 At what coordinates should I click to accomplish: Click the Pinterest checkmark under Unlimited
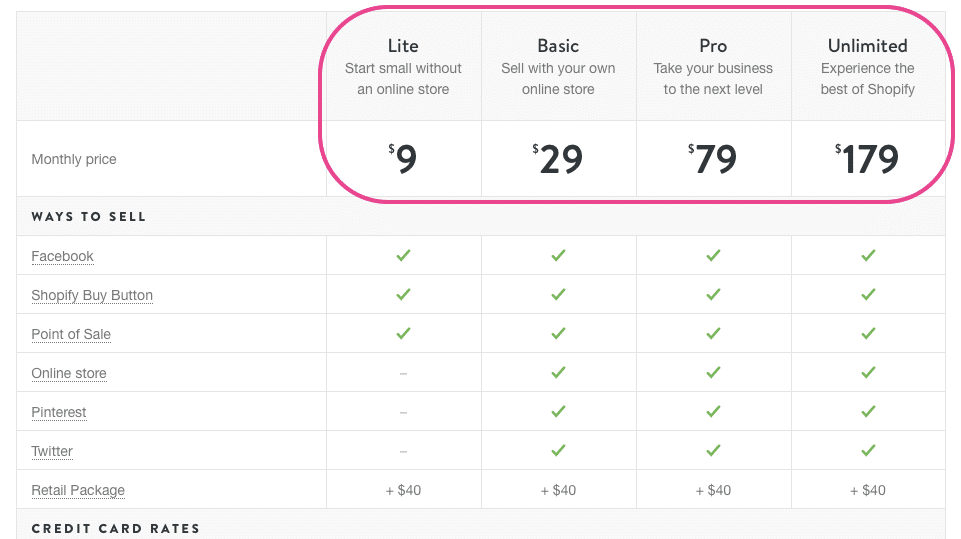868,412
